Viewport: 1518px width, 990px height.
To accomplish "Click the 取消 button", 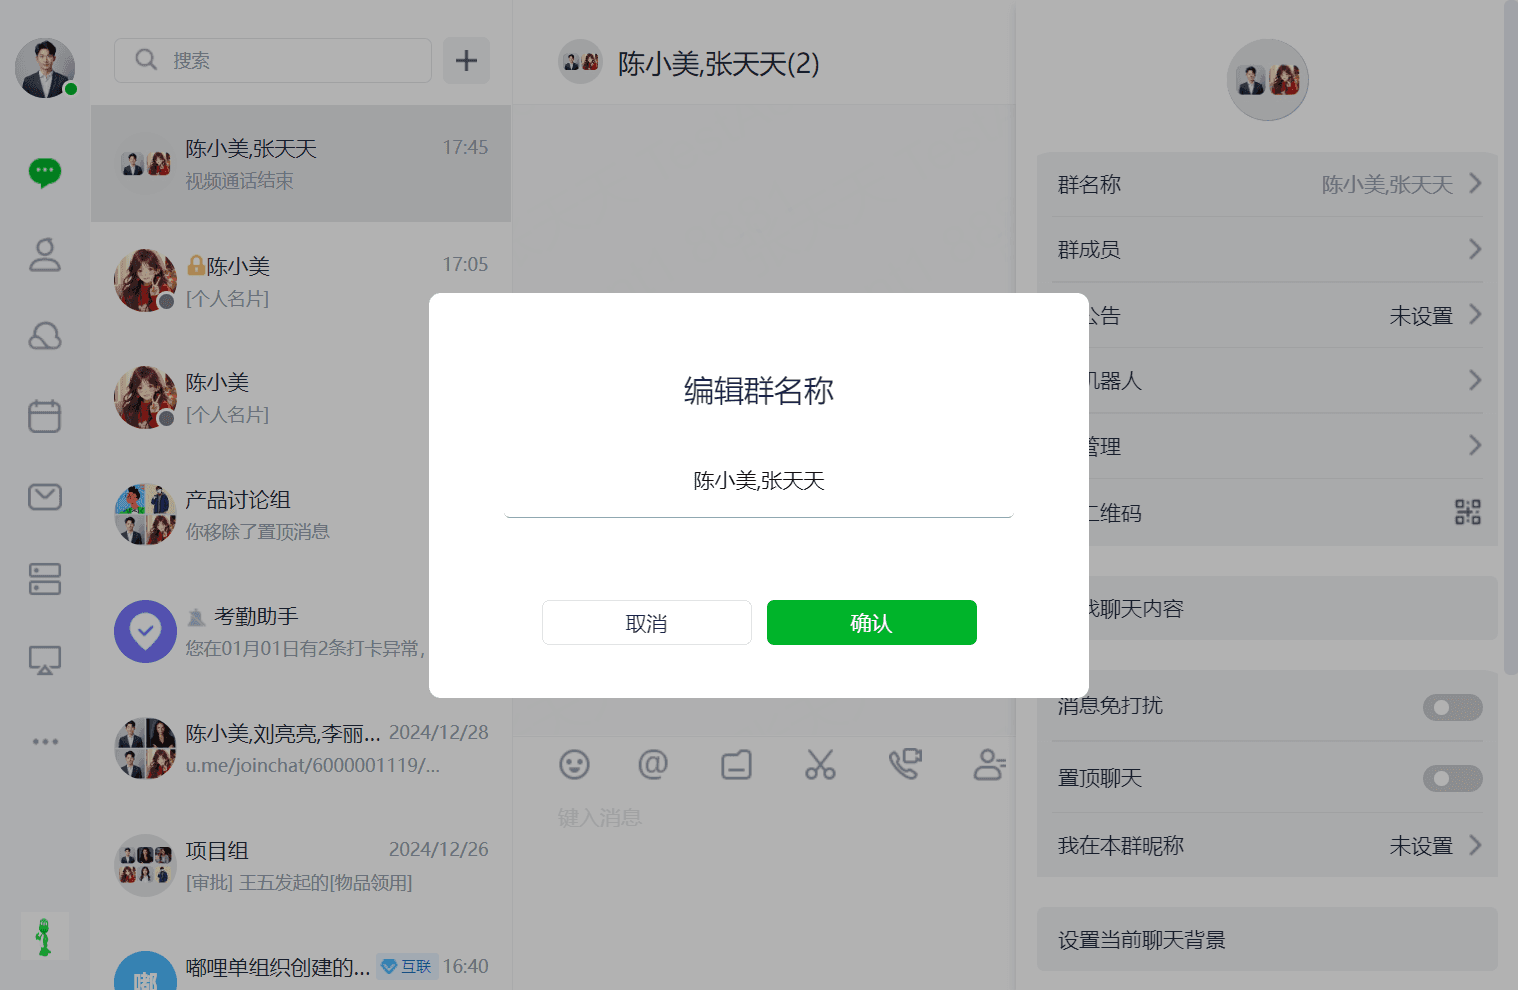I will pos(647,623).
